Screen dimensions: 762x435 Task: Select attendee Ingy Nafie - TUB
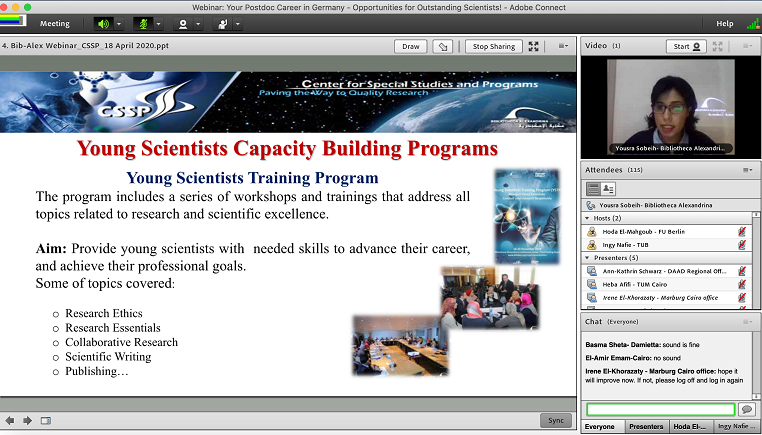[667, 245]
